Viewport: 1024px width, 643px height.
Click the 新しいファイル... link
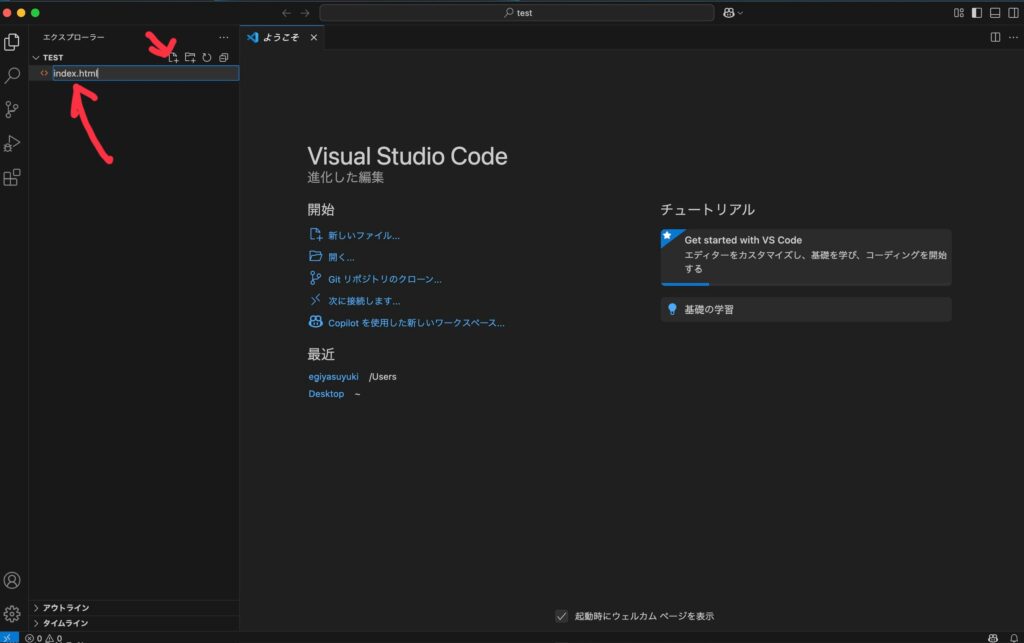click(x=364, y=235)
